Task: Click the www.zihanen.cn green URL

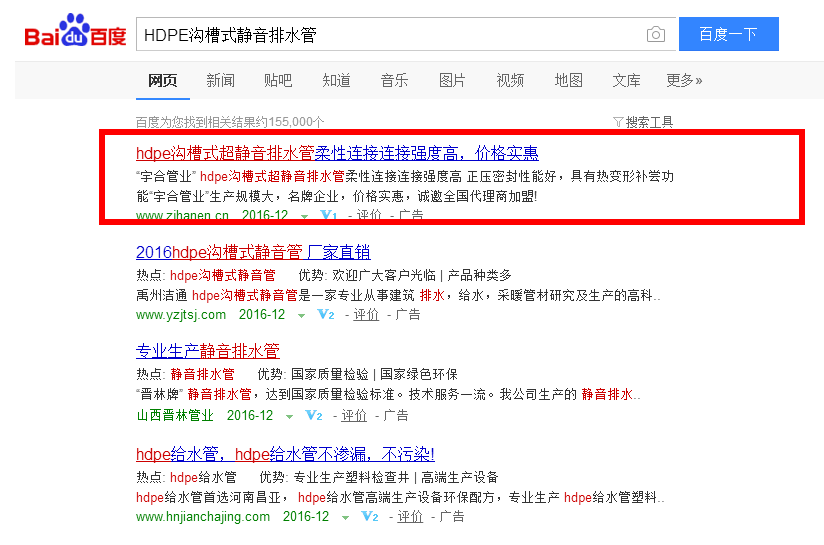Action: click(182, 215)
